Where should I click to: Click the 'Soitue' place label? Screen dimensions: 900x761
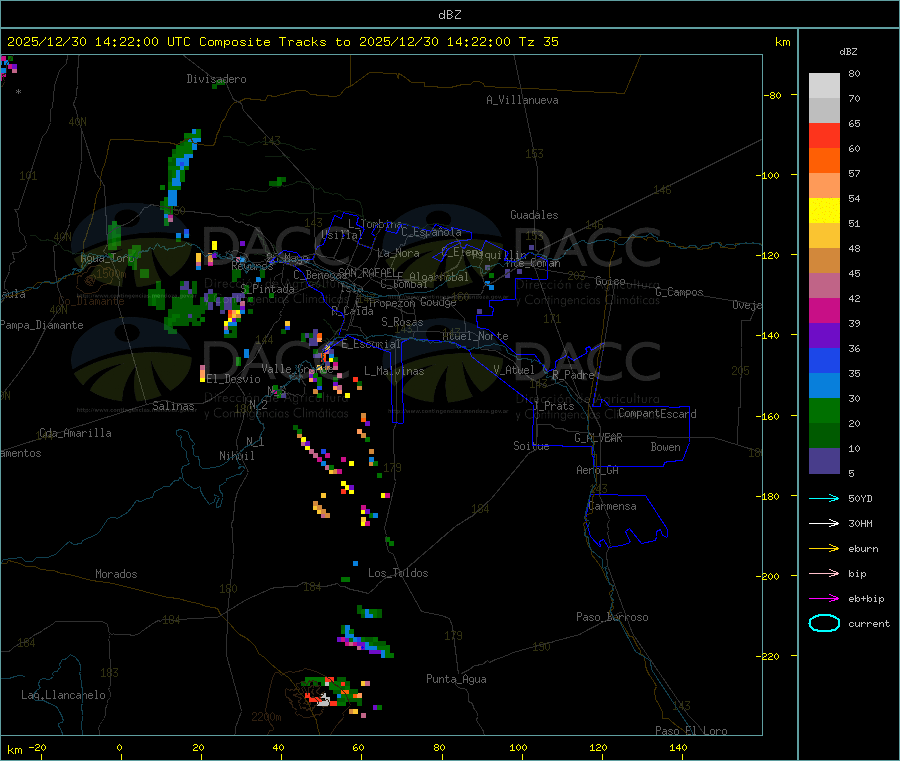click(x=531, y=446)
